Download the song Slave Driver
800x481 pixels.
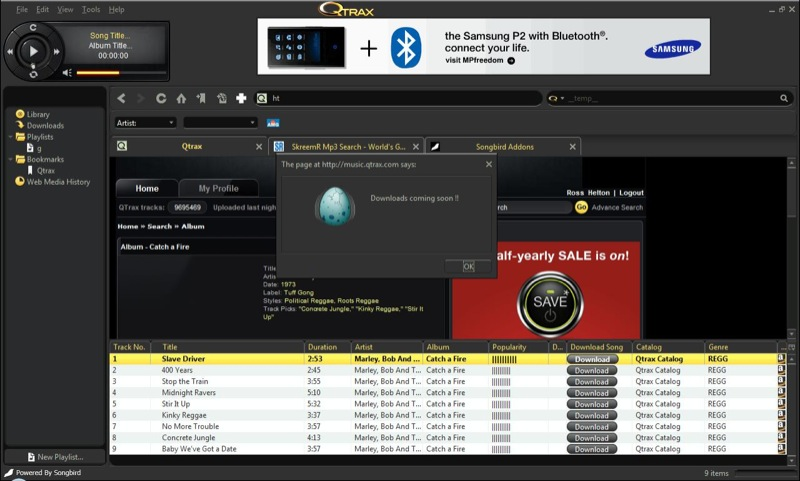(x=592, y=359)
